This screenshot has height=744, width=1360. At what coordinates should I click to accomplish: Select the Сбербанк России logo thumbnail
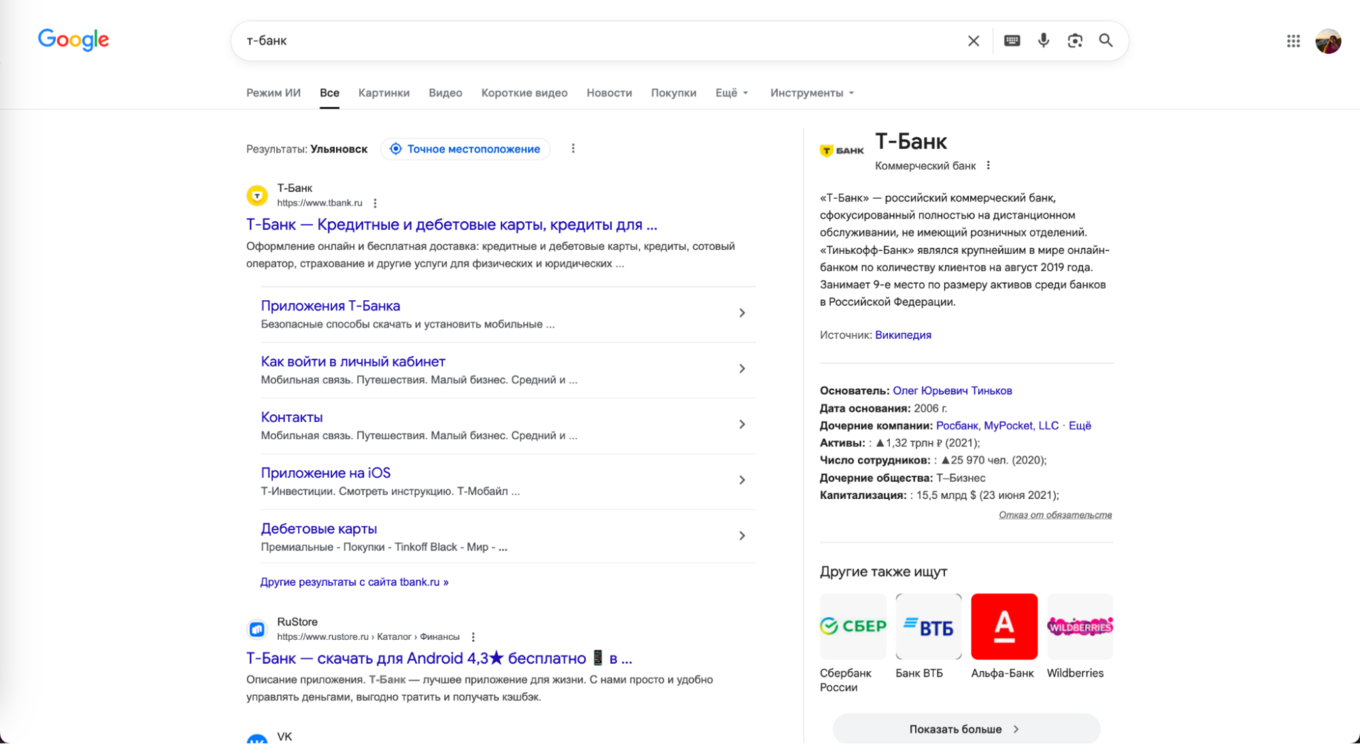pos(852,625)
